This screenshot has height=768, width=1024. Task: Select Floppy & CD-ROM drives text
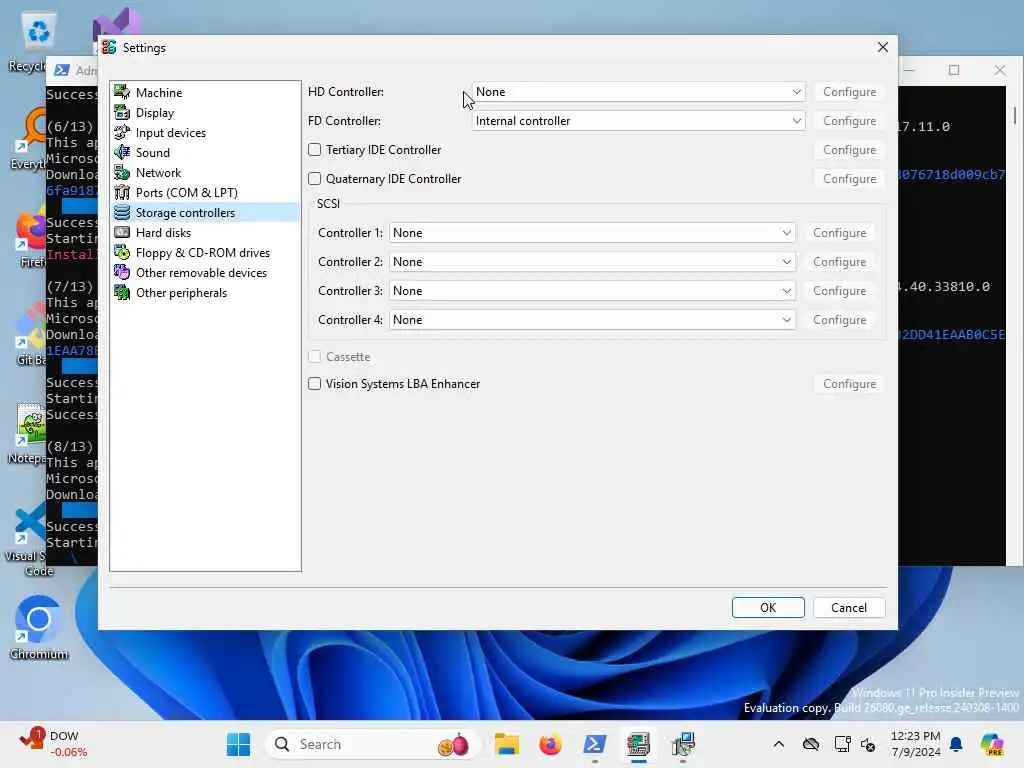[203, 253]
